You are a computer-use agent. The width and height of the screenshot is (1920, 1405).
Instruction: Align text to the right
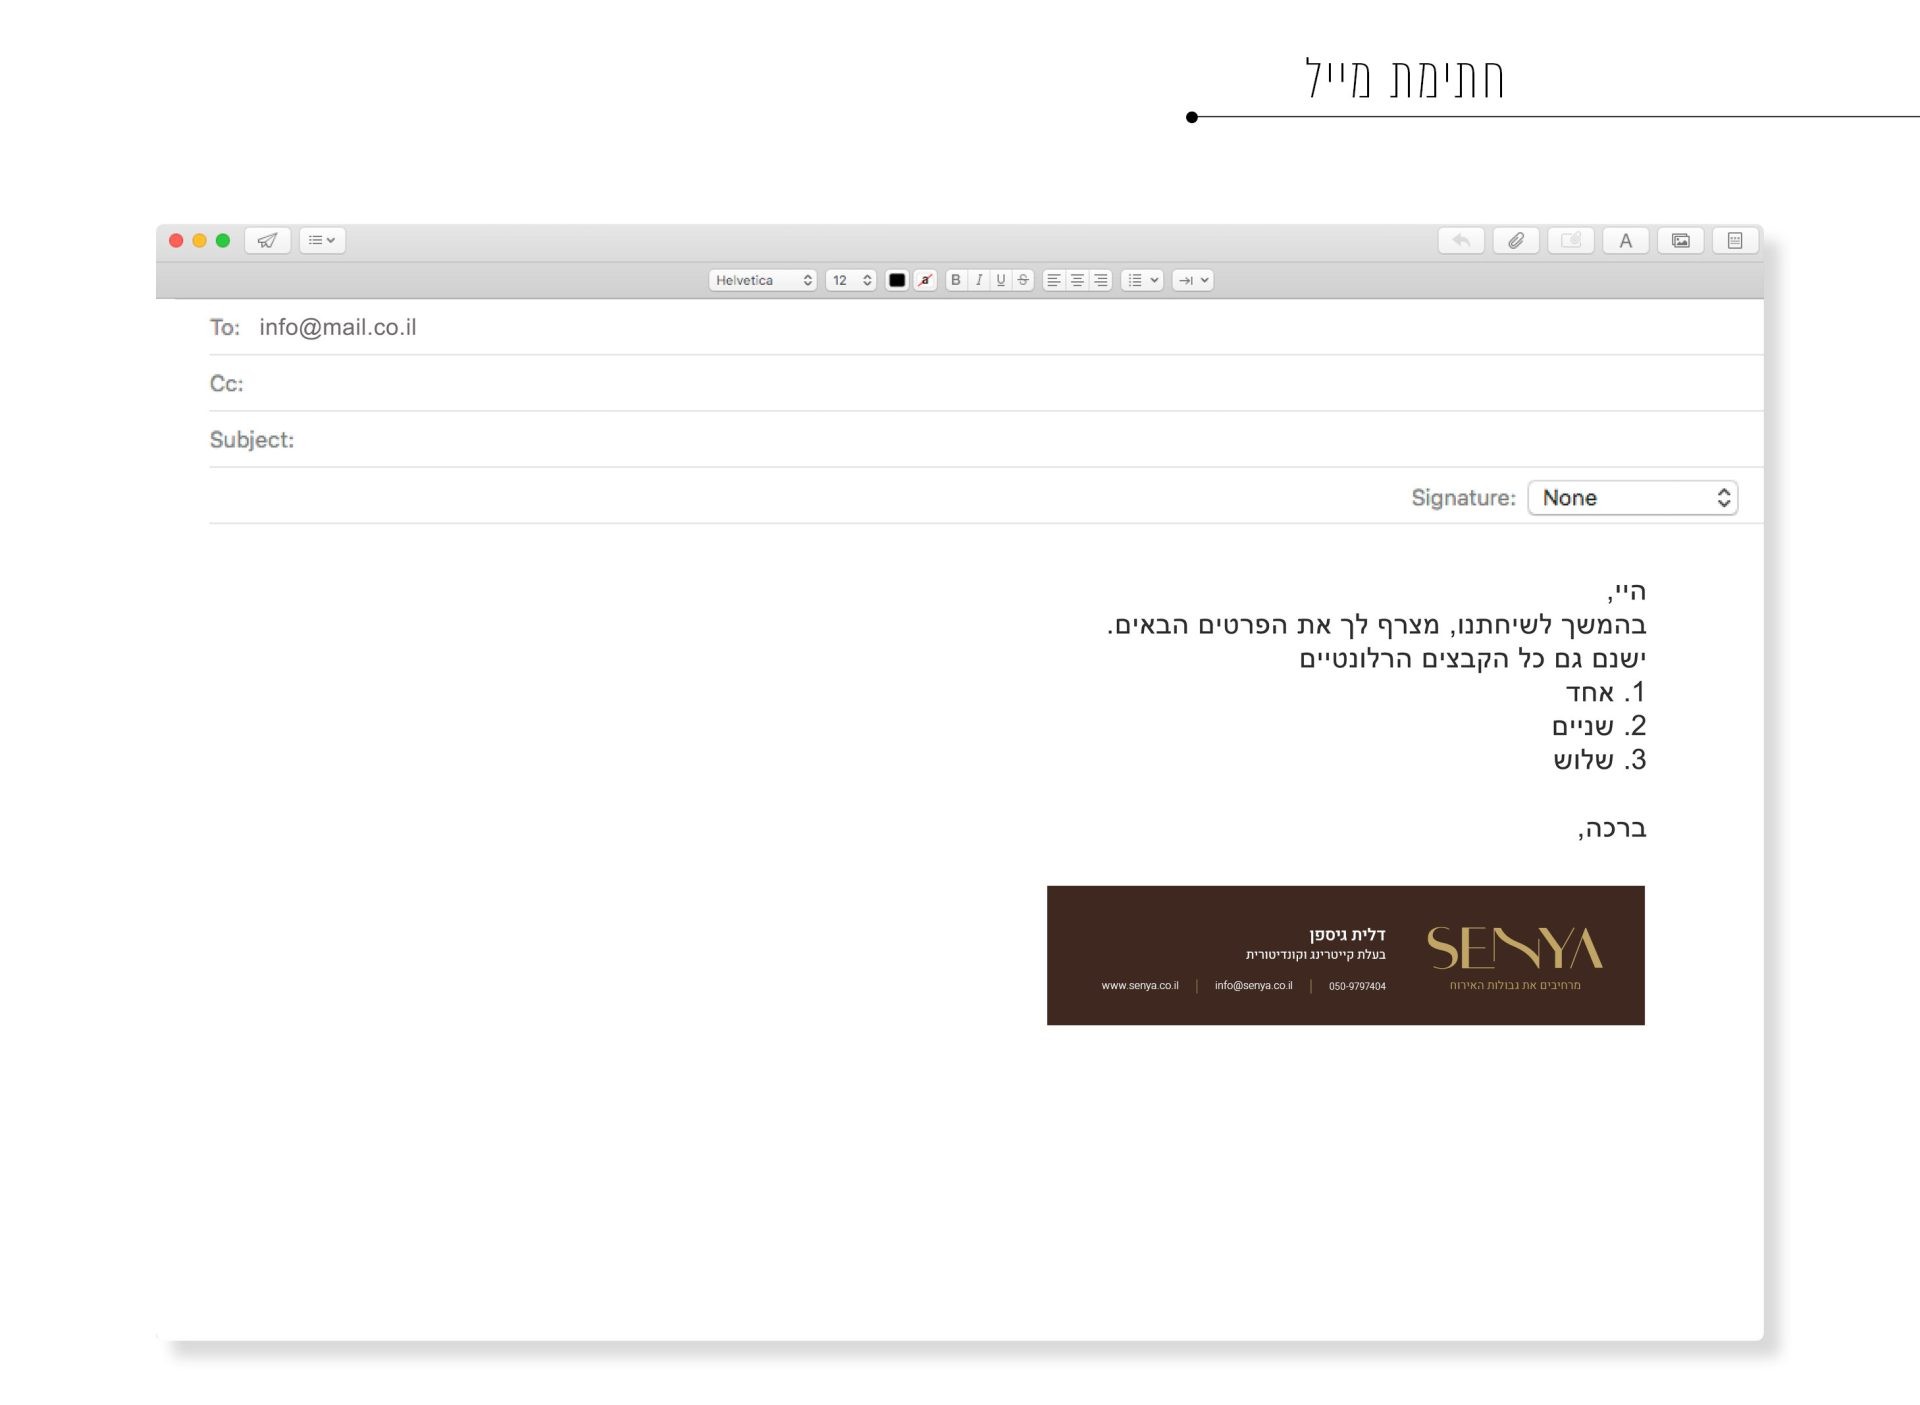(1101, 280)
